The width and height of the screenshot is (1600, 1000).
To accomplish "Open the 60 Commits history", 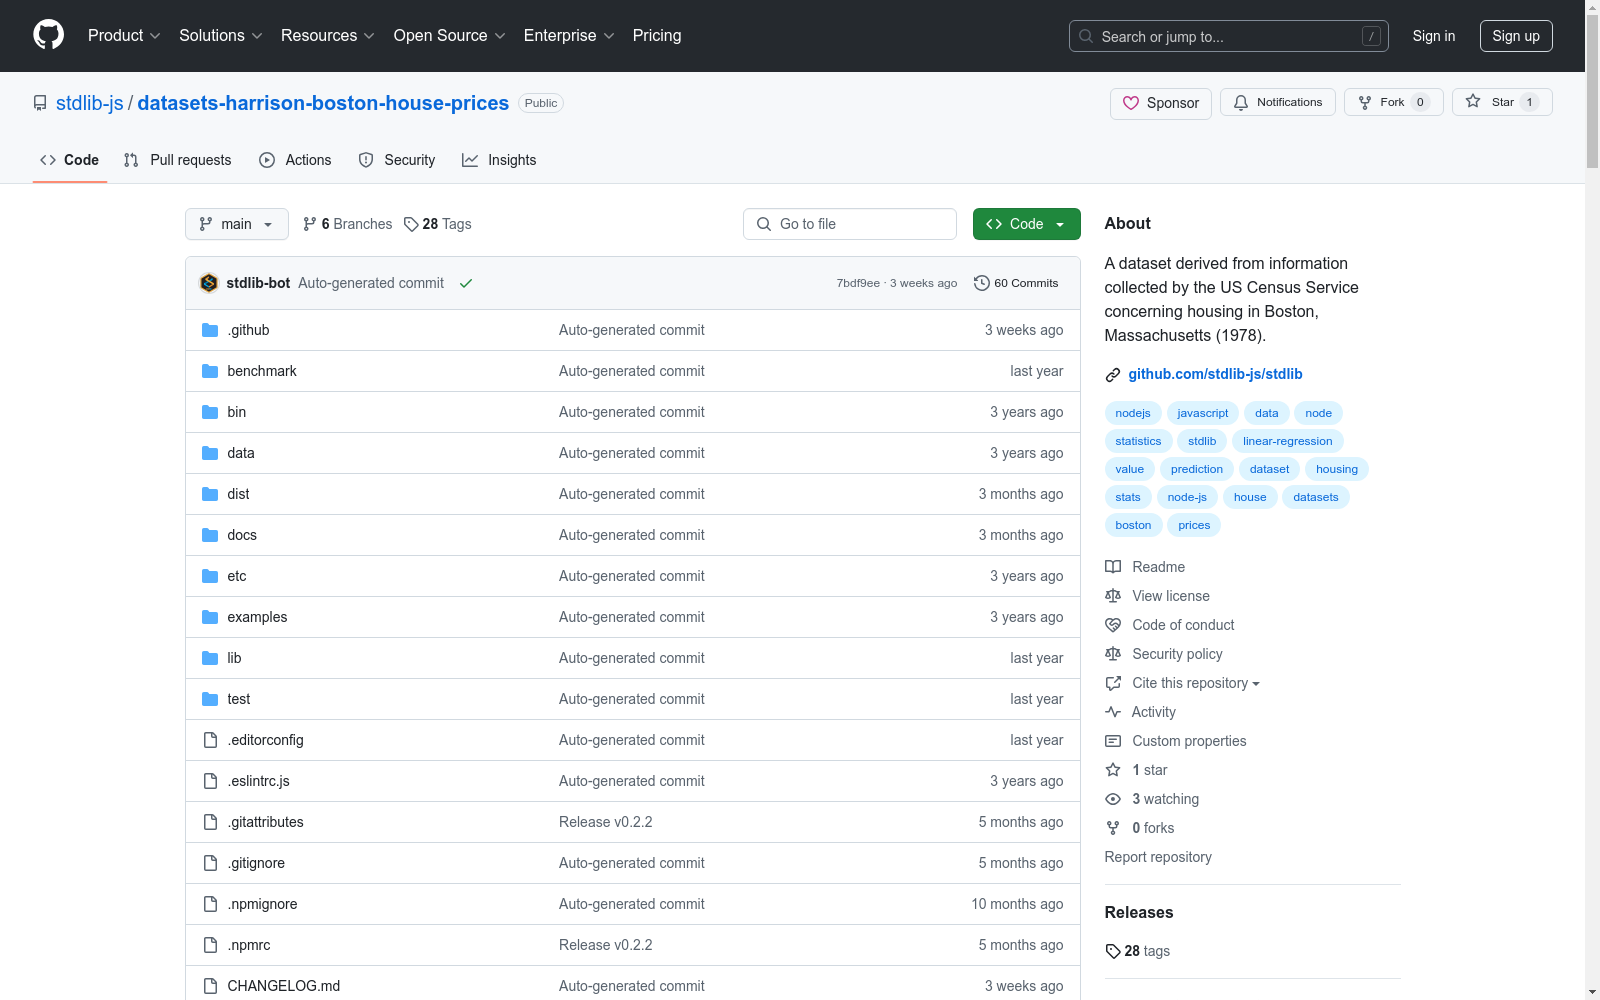I will pyautogui.click(x=1016, y=283).
